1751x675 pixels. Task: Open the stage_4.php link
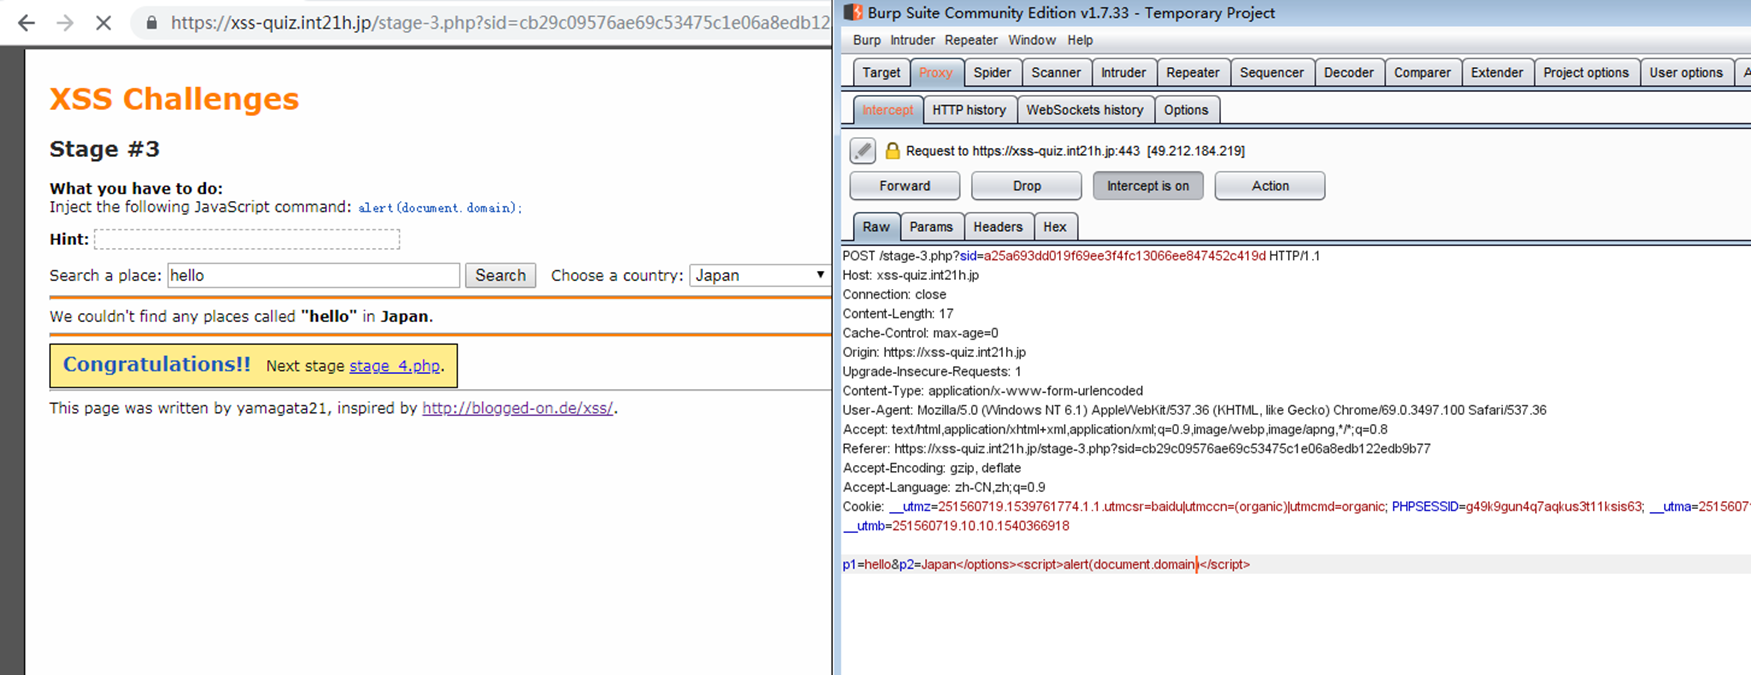395,366
